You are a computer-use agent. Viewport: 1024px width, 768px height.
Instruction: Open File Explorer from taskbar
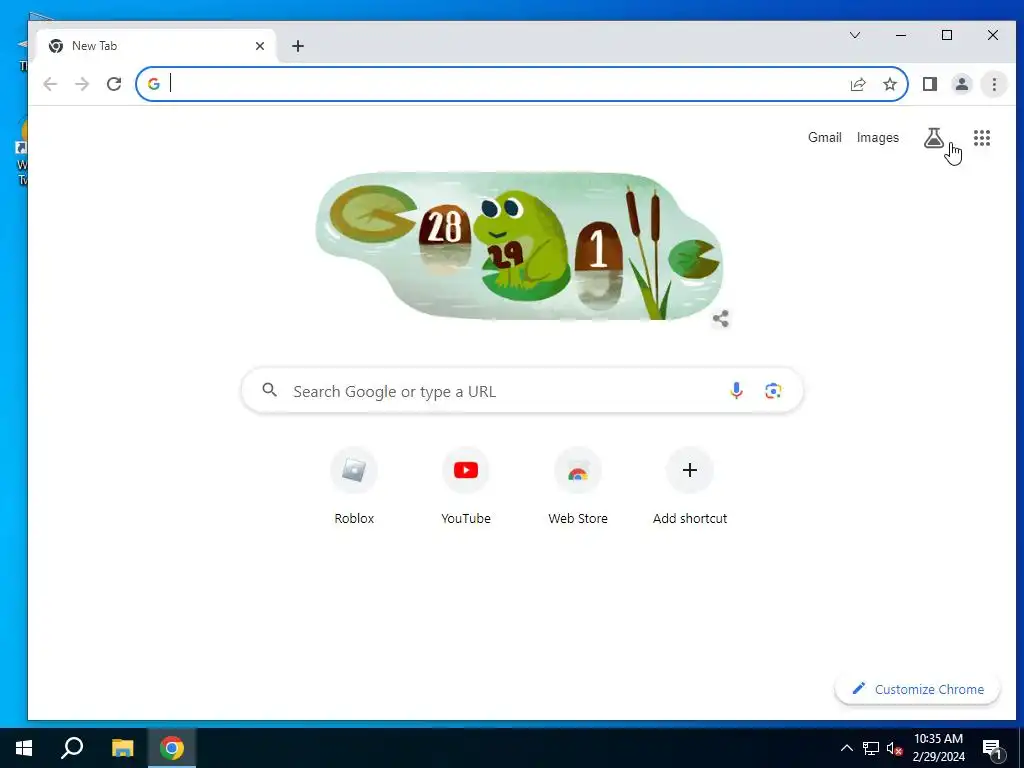click(x=122, y=748)
